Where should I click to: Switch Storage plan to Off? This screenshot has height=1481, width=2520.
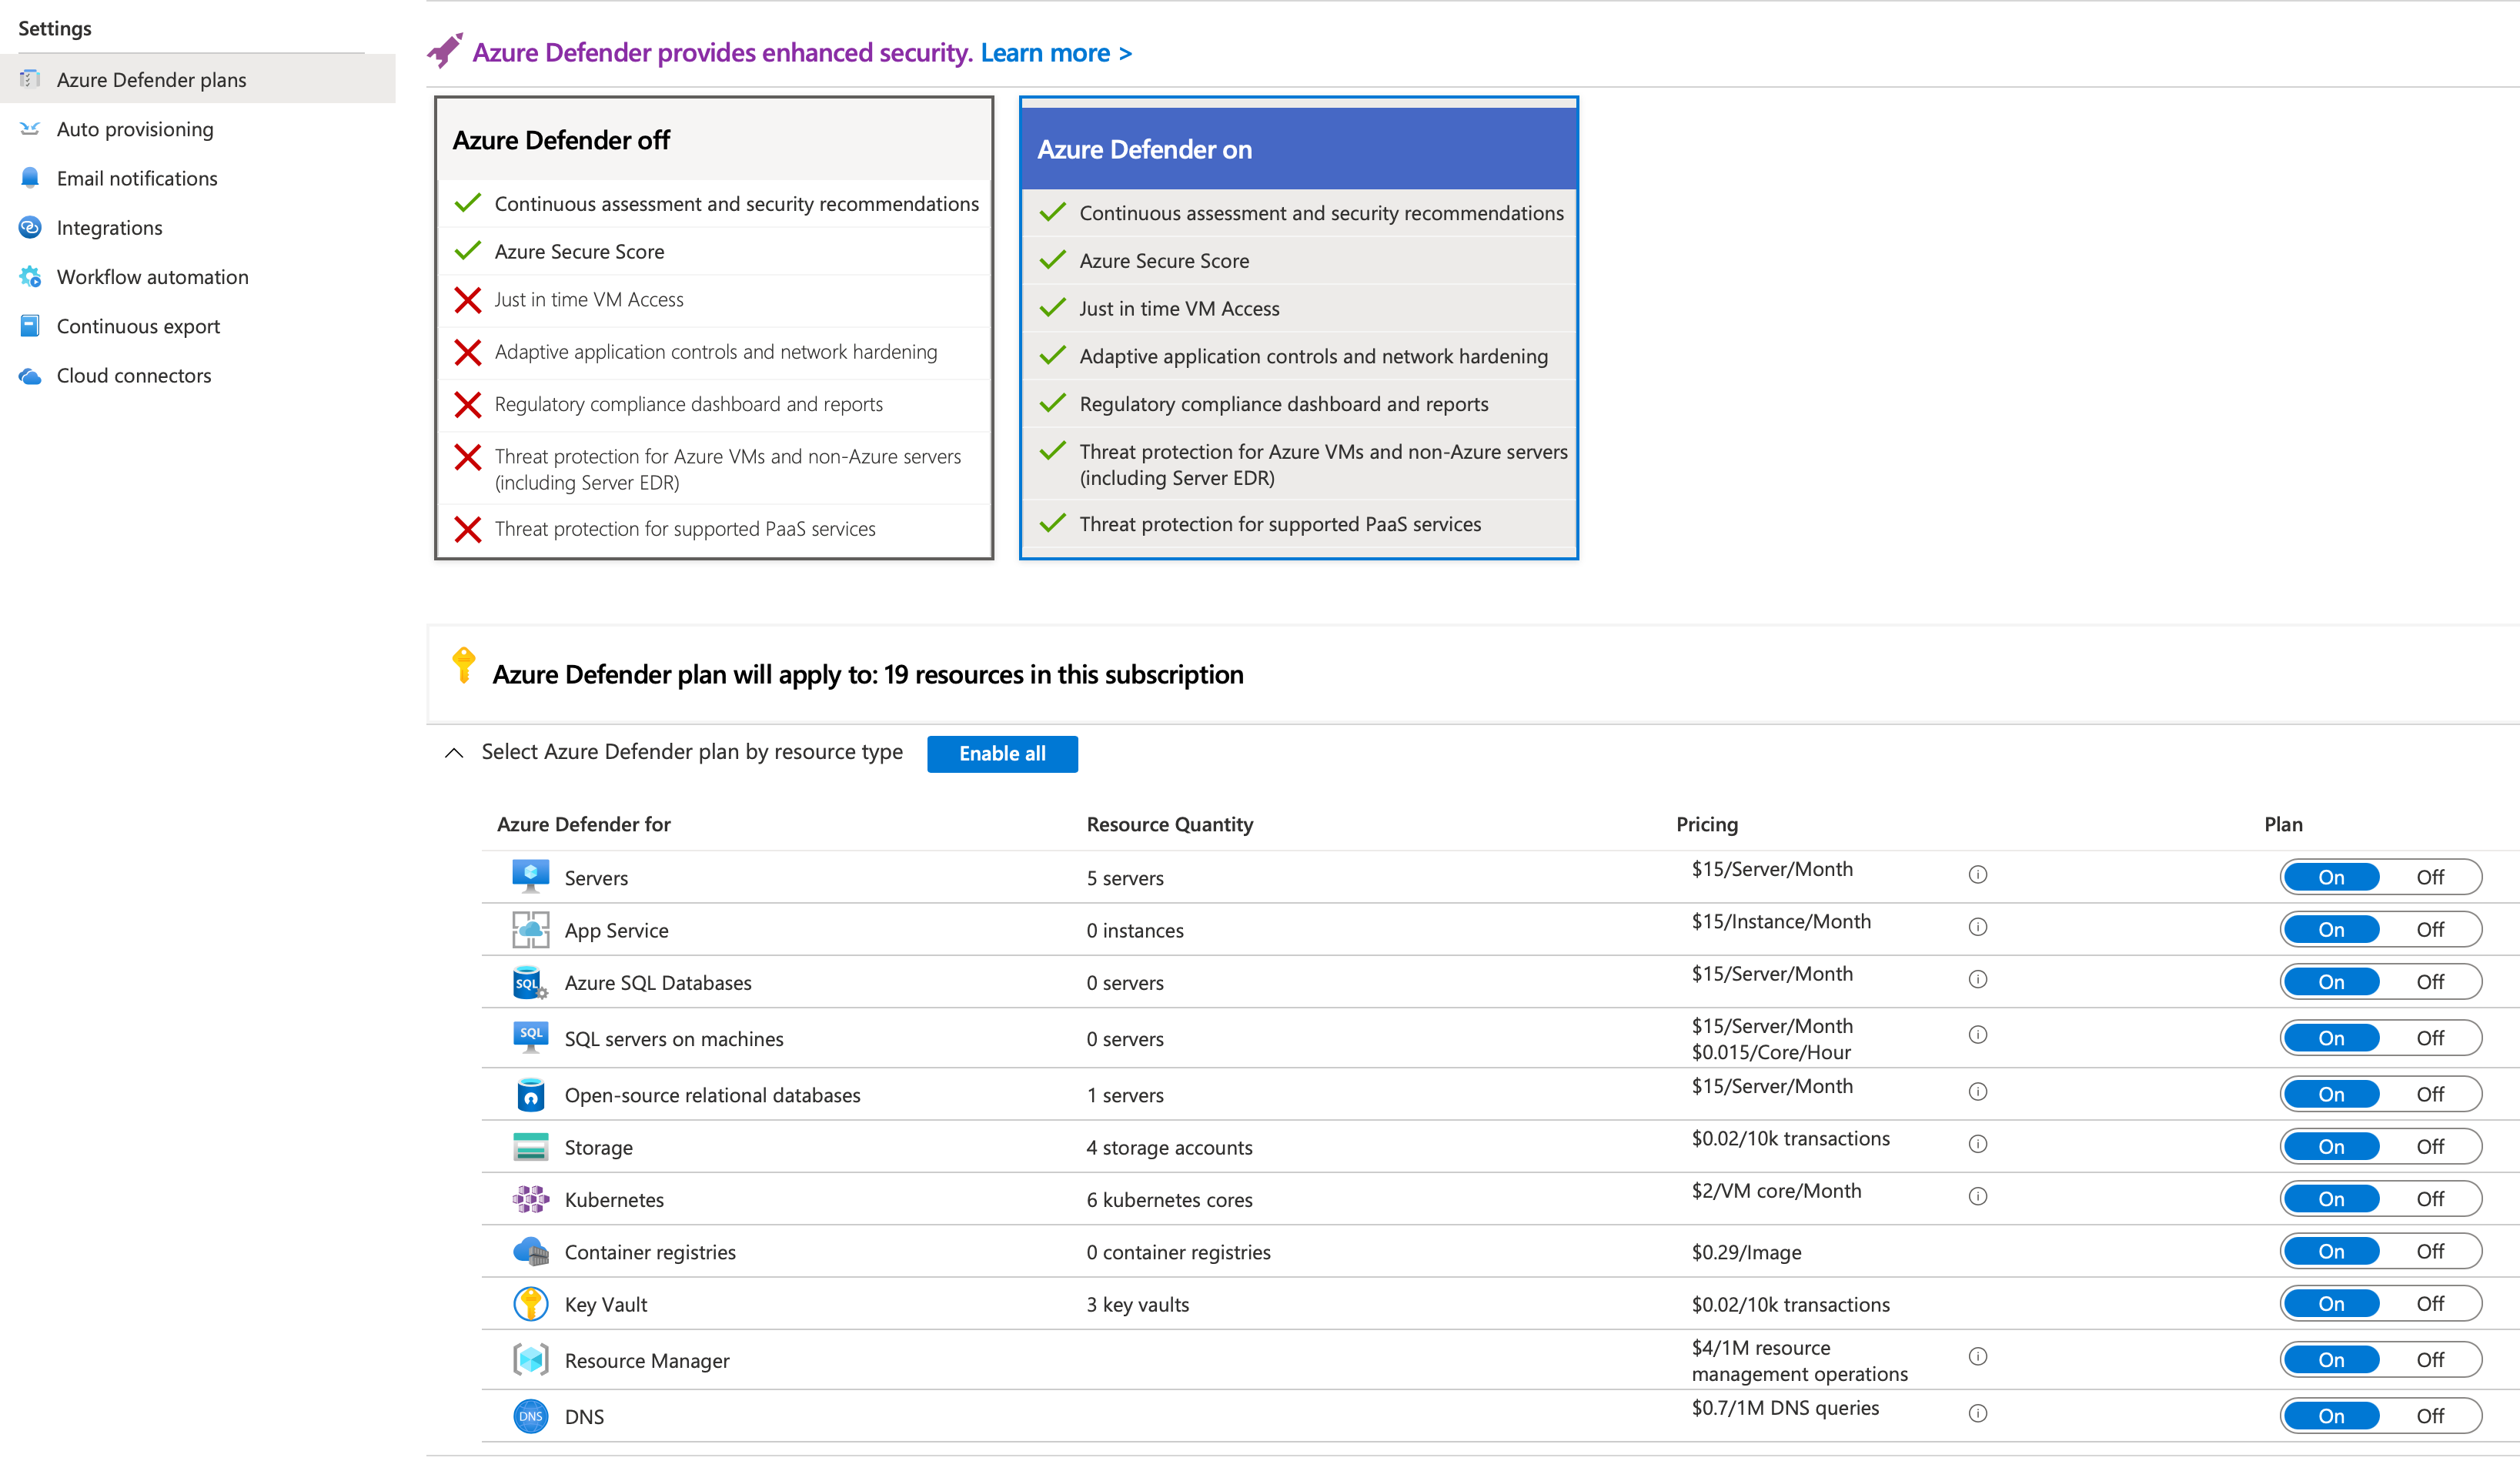pyautogui.click(x=2430, y=1147)
